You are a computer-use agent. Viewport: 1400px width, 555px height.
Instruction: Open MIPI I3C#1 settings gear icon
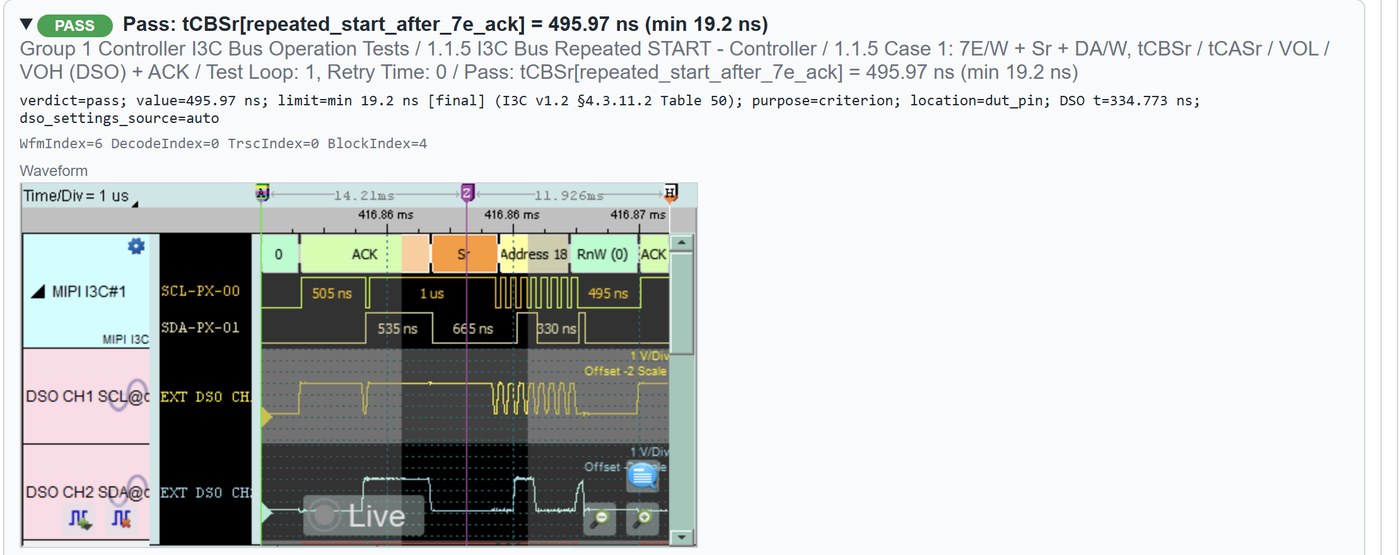click(x=137, y=246)
